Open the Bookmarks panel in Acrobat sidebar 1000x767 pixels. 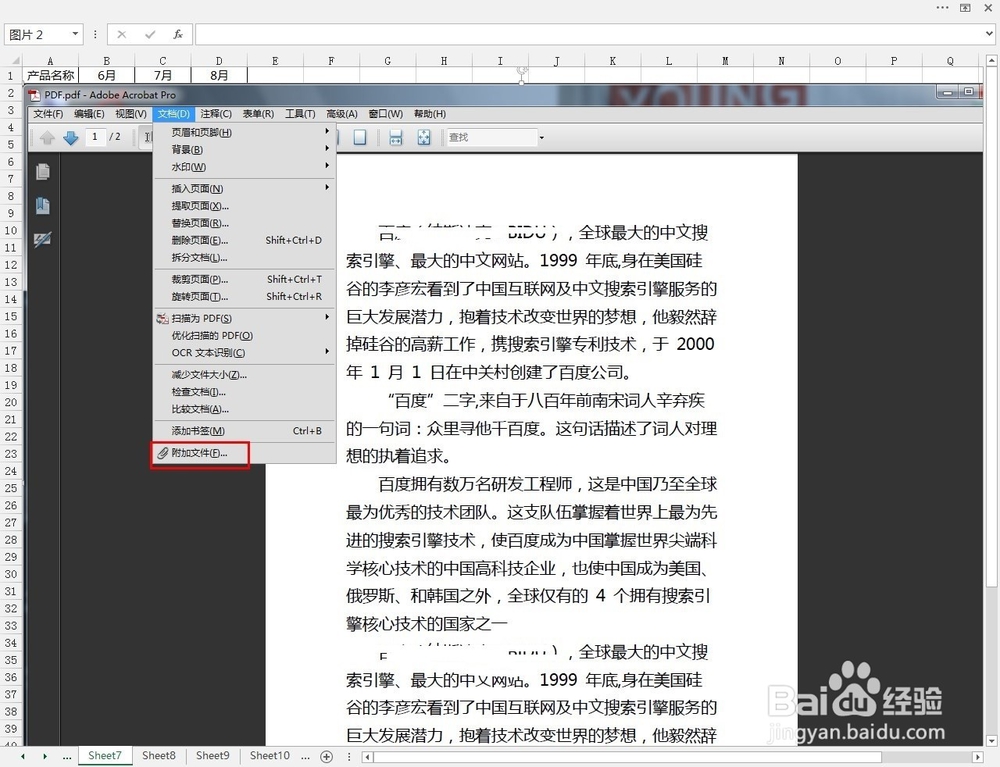pyautogui.click(x=43, y=206)
